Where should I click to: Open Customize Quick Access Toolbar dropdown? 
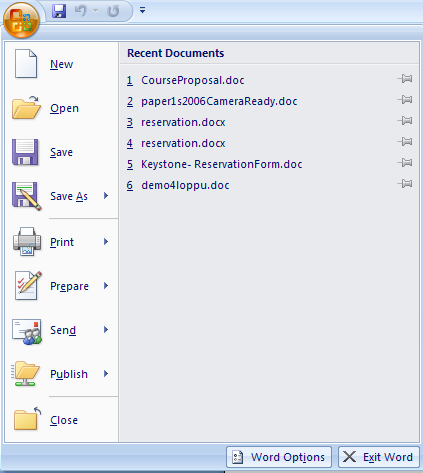pyautogui.click(x=143, y=11)
